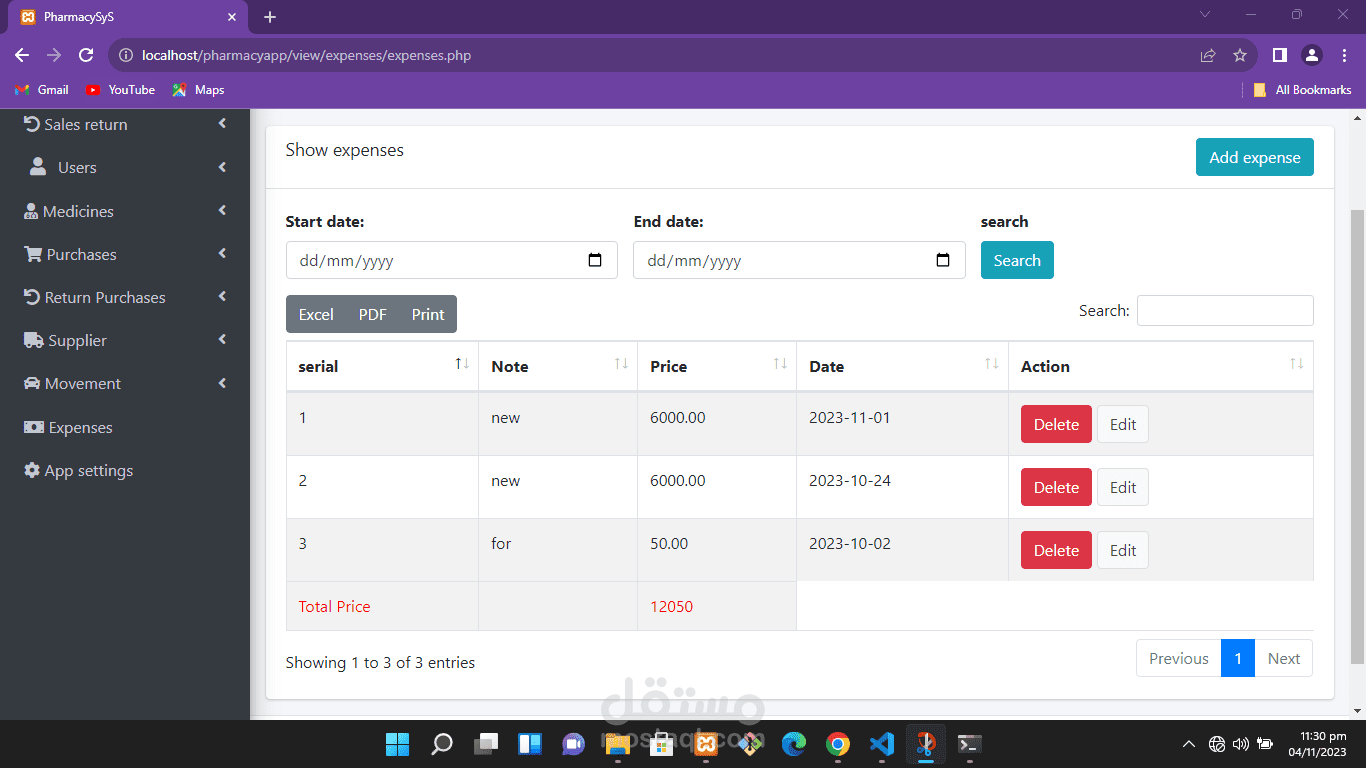Open the Medicines sidebar menu label
This screenshot has width=1366, height=768.
(78, 211)
